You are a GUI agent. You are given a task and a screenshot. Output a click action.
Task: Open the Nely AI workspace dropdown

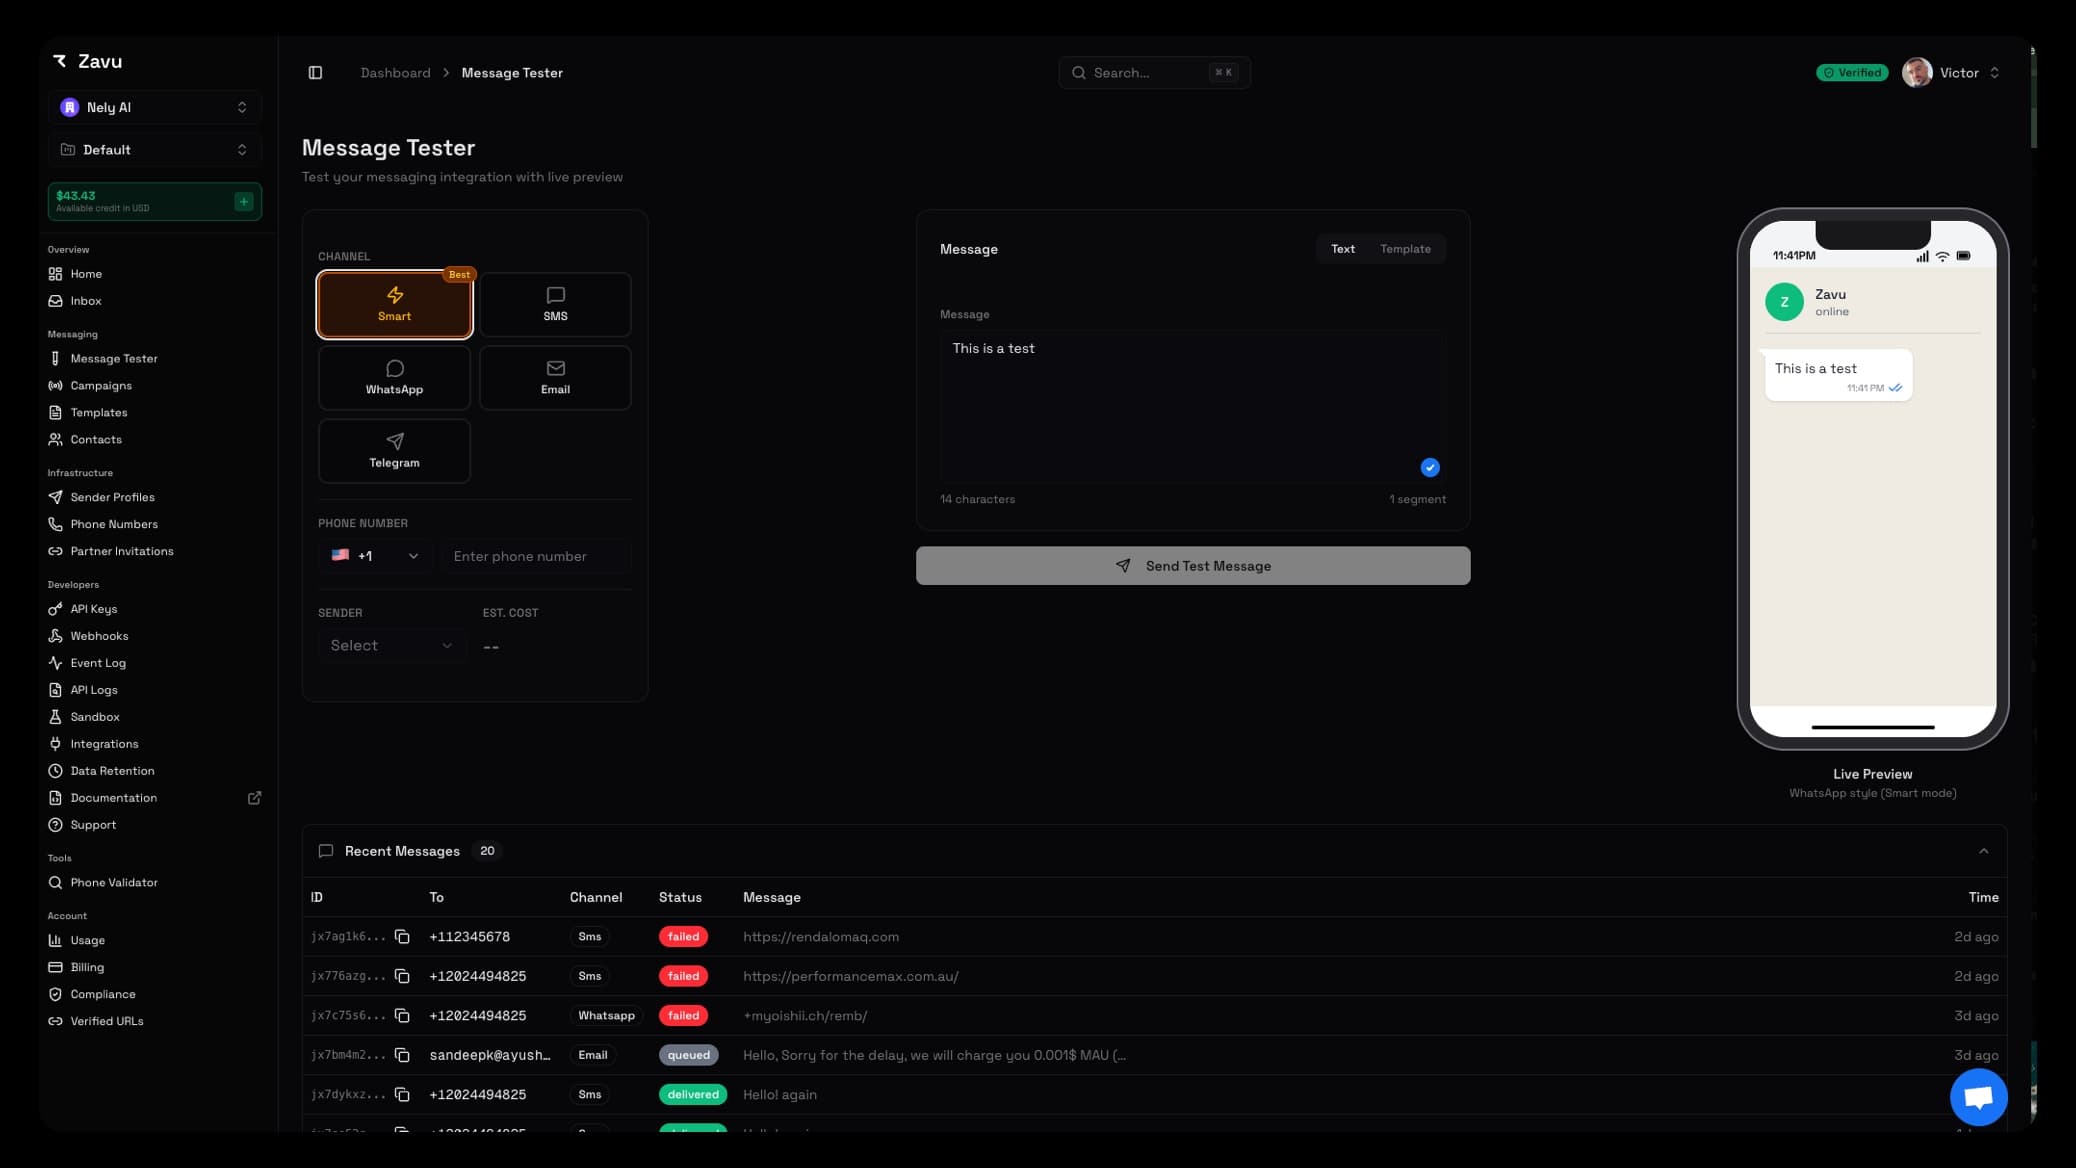(155, 107)
